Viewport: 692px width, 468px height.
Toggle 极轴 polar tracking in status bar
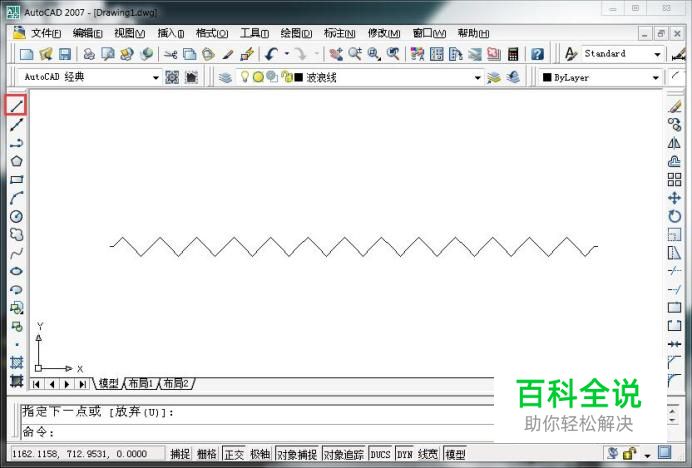(x=260, y=454)
